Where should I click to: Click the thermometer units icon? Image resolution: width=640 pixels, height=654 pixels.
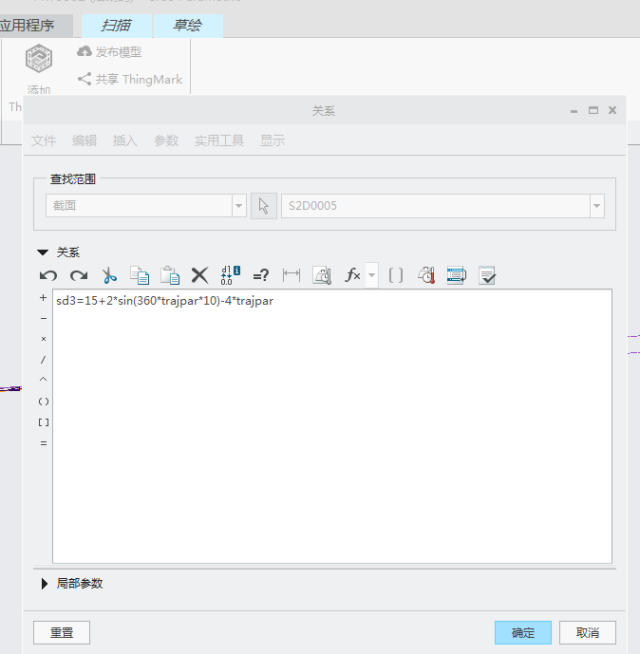click(426, 276)
